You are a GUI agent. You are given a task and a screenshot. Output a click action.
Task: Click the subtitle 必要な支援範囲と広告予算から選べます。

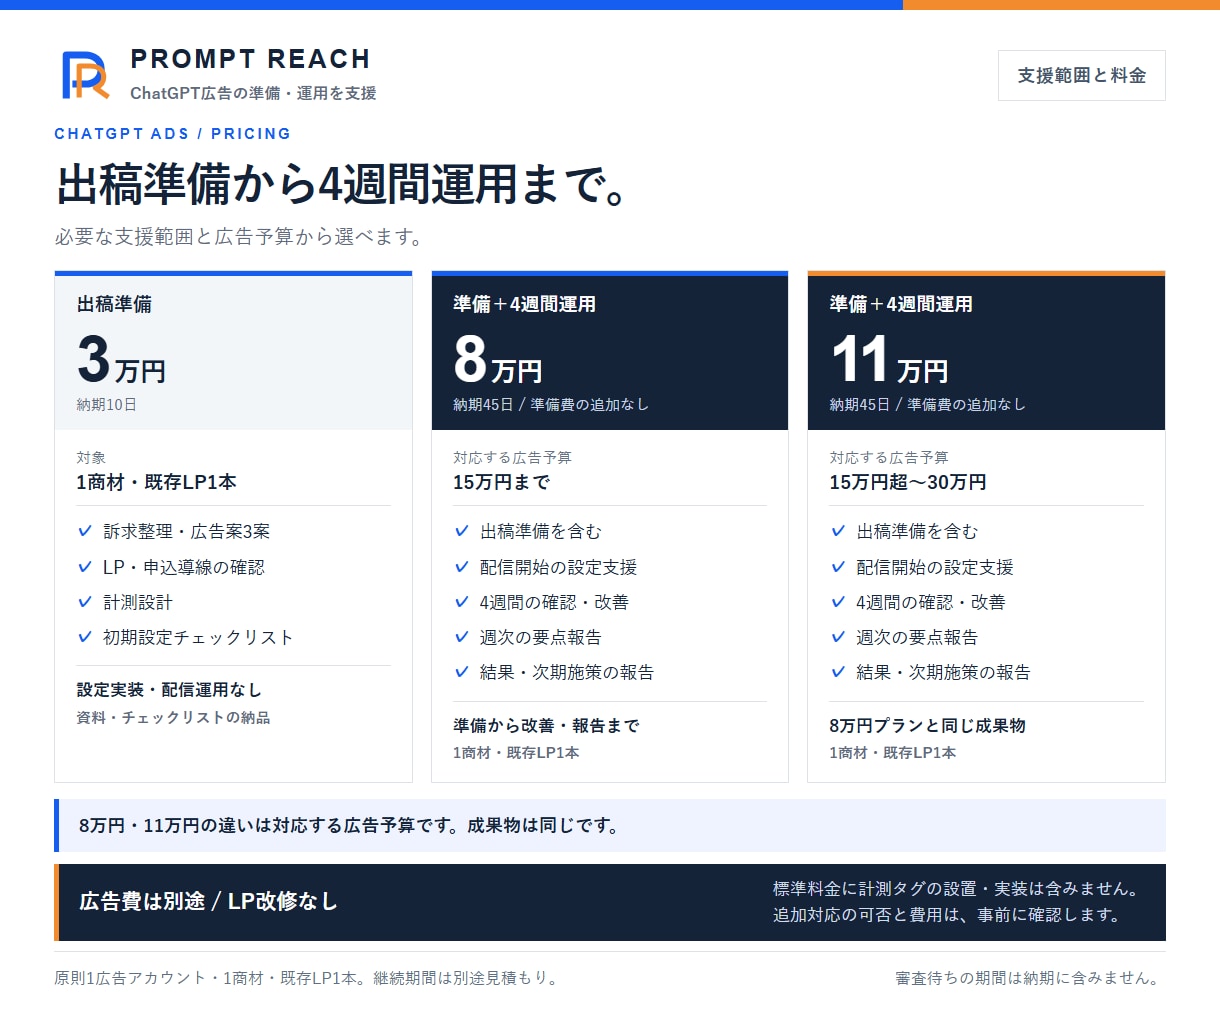(240, 237)
